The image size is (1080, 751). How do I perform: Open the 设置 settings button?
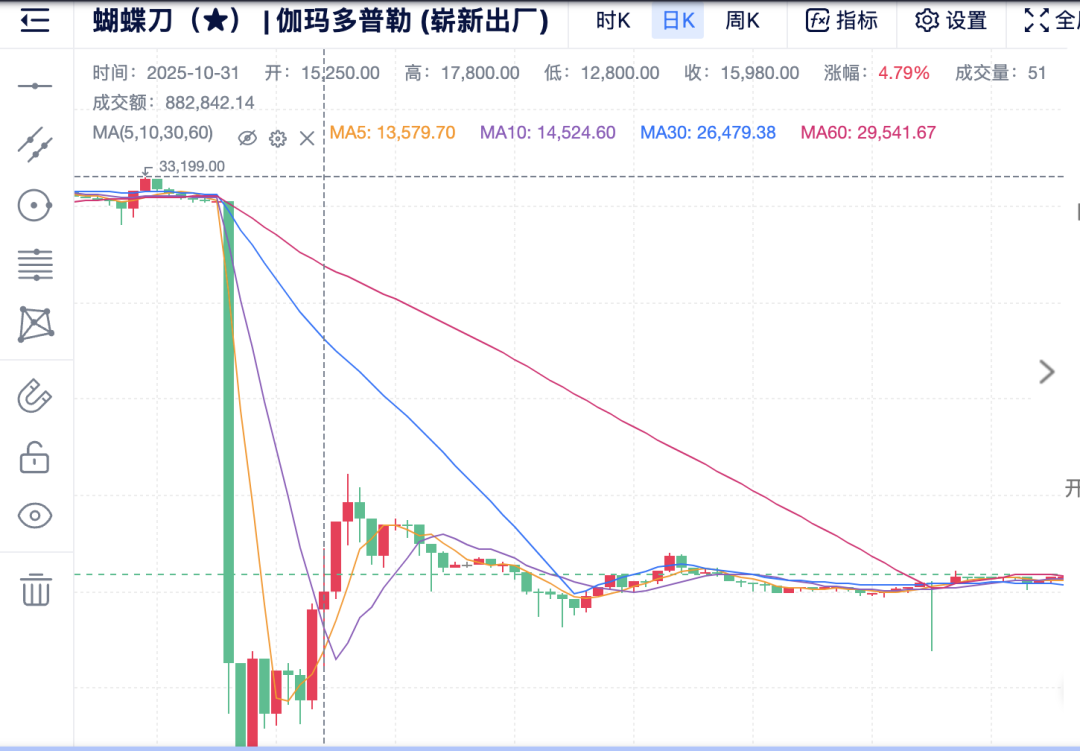click(951, 21)
